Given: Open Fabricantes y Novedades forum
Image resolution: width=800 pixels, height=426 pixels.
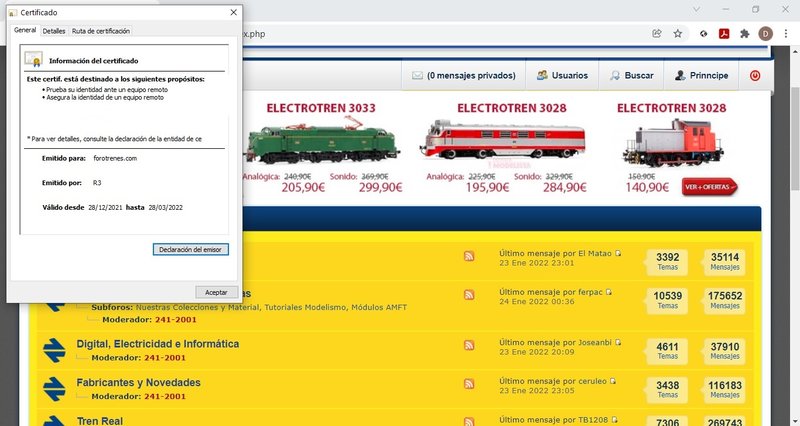Looking at the screenshot, I should click(x=138, y=383).
